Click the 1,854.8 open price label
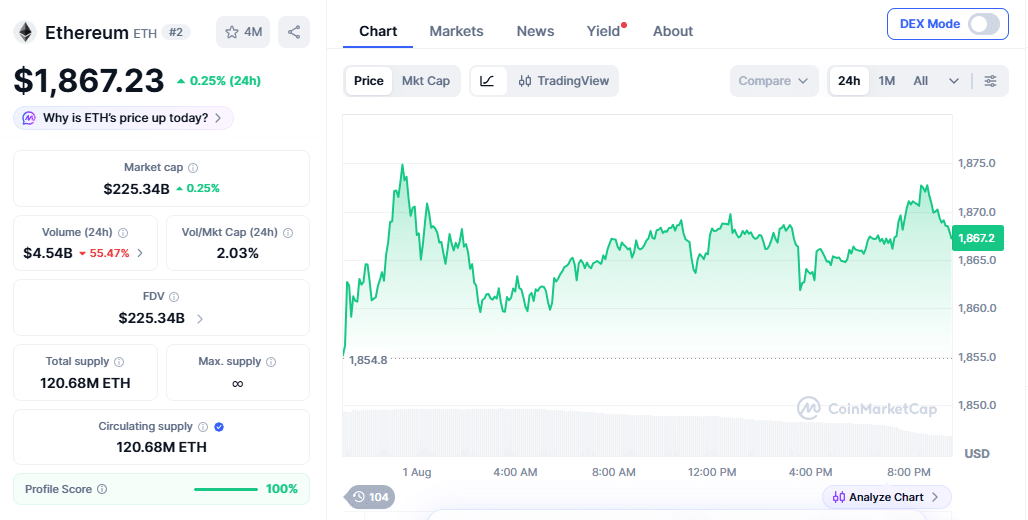The image size is (1028, 520). pos(368,360)
